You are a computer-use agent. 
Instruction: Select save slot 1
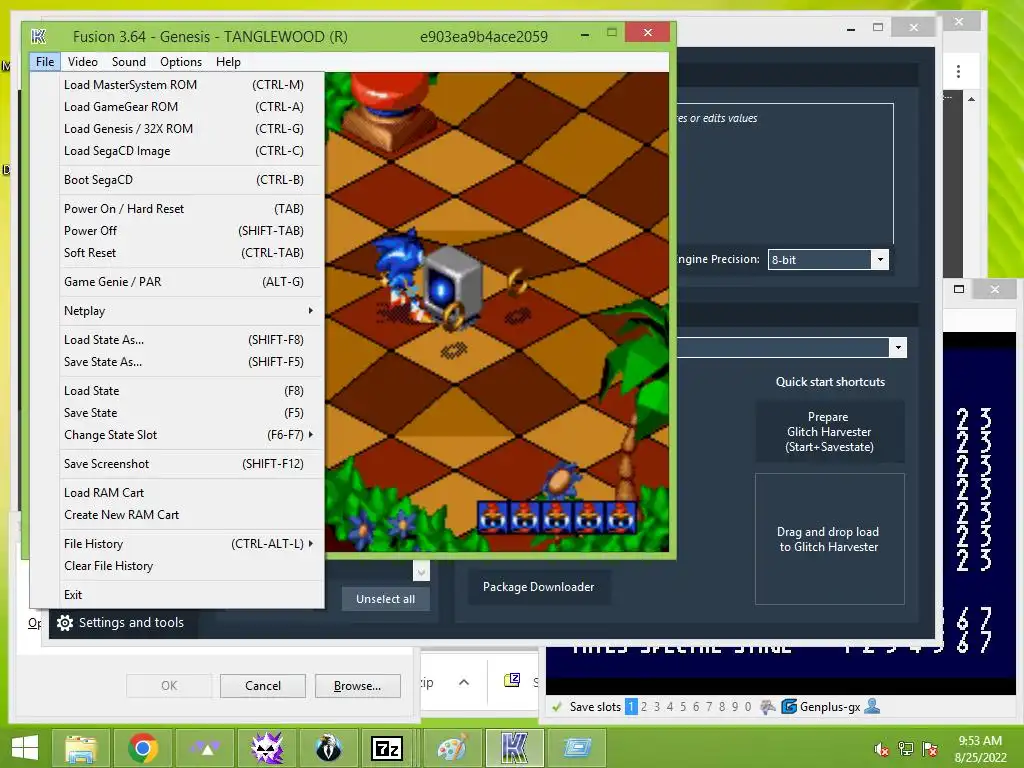coord(631,707)
